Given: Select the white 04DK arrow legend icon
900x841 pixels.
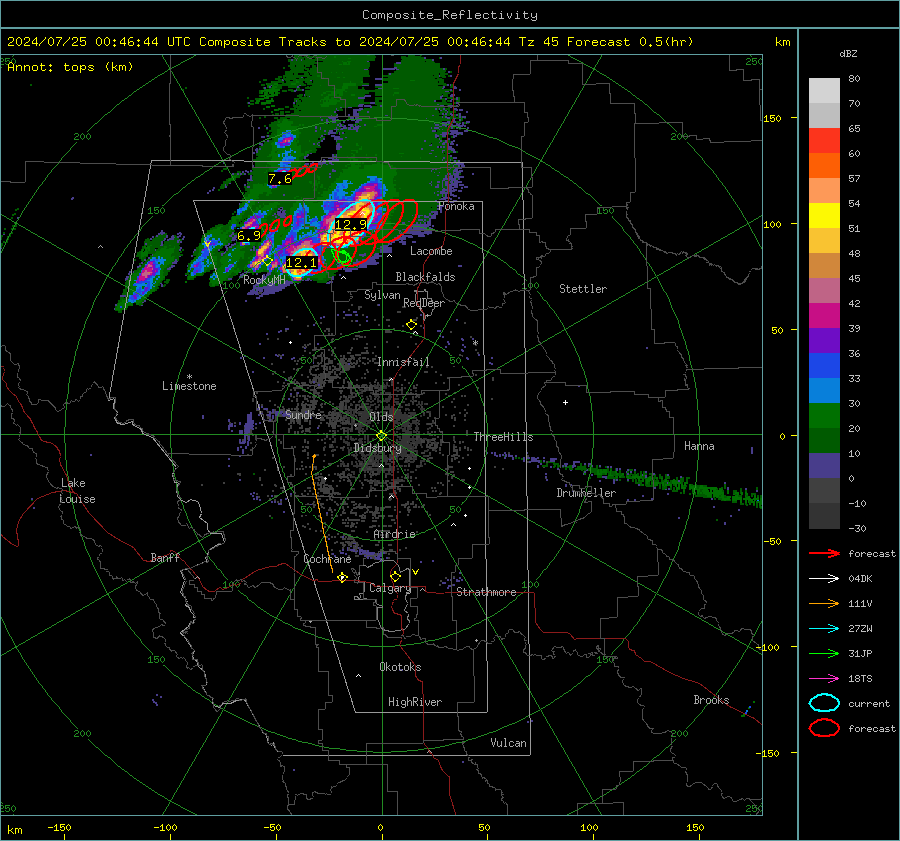Looking at the screenshot, I should (824, 579).
